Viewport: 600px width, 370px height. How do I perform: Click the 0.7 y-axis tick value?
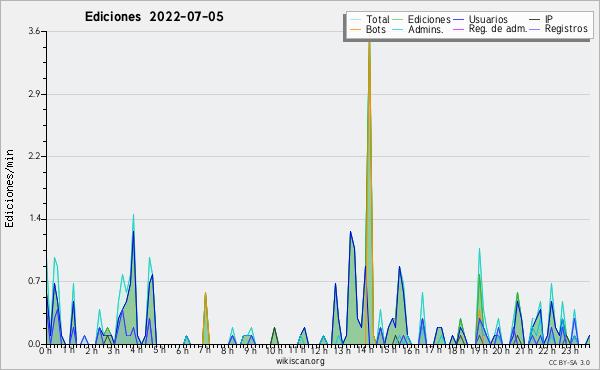point(34,282)
